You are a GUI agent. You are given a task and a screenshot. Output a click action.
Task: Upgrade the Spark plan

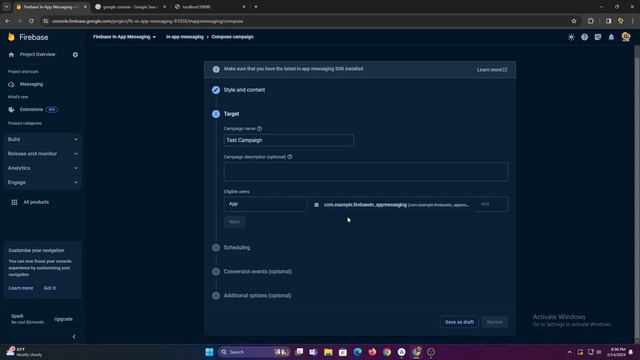click(x=63, y=319)
